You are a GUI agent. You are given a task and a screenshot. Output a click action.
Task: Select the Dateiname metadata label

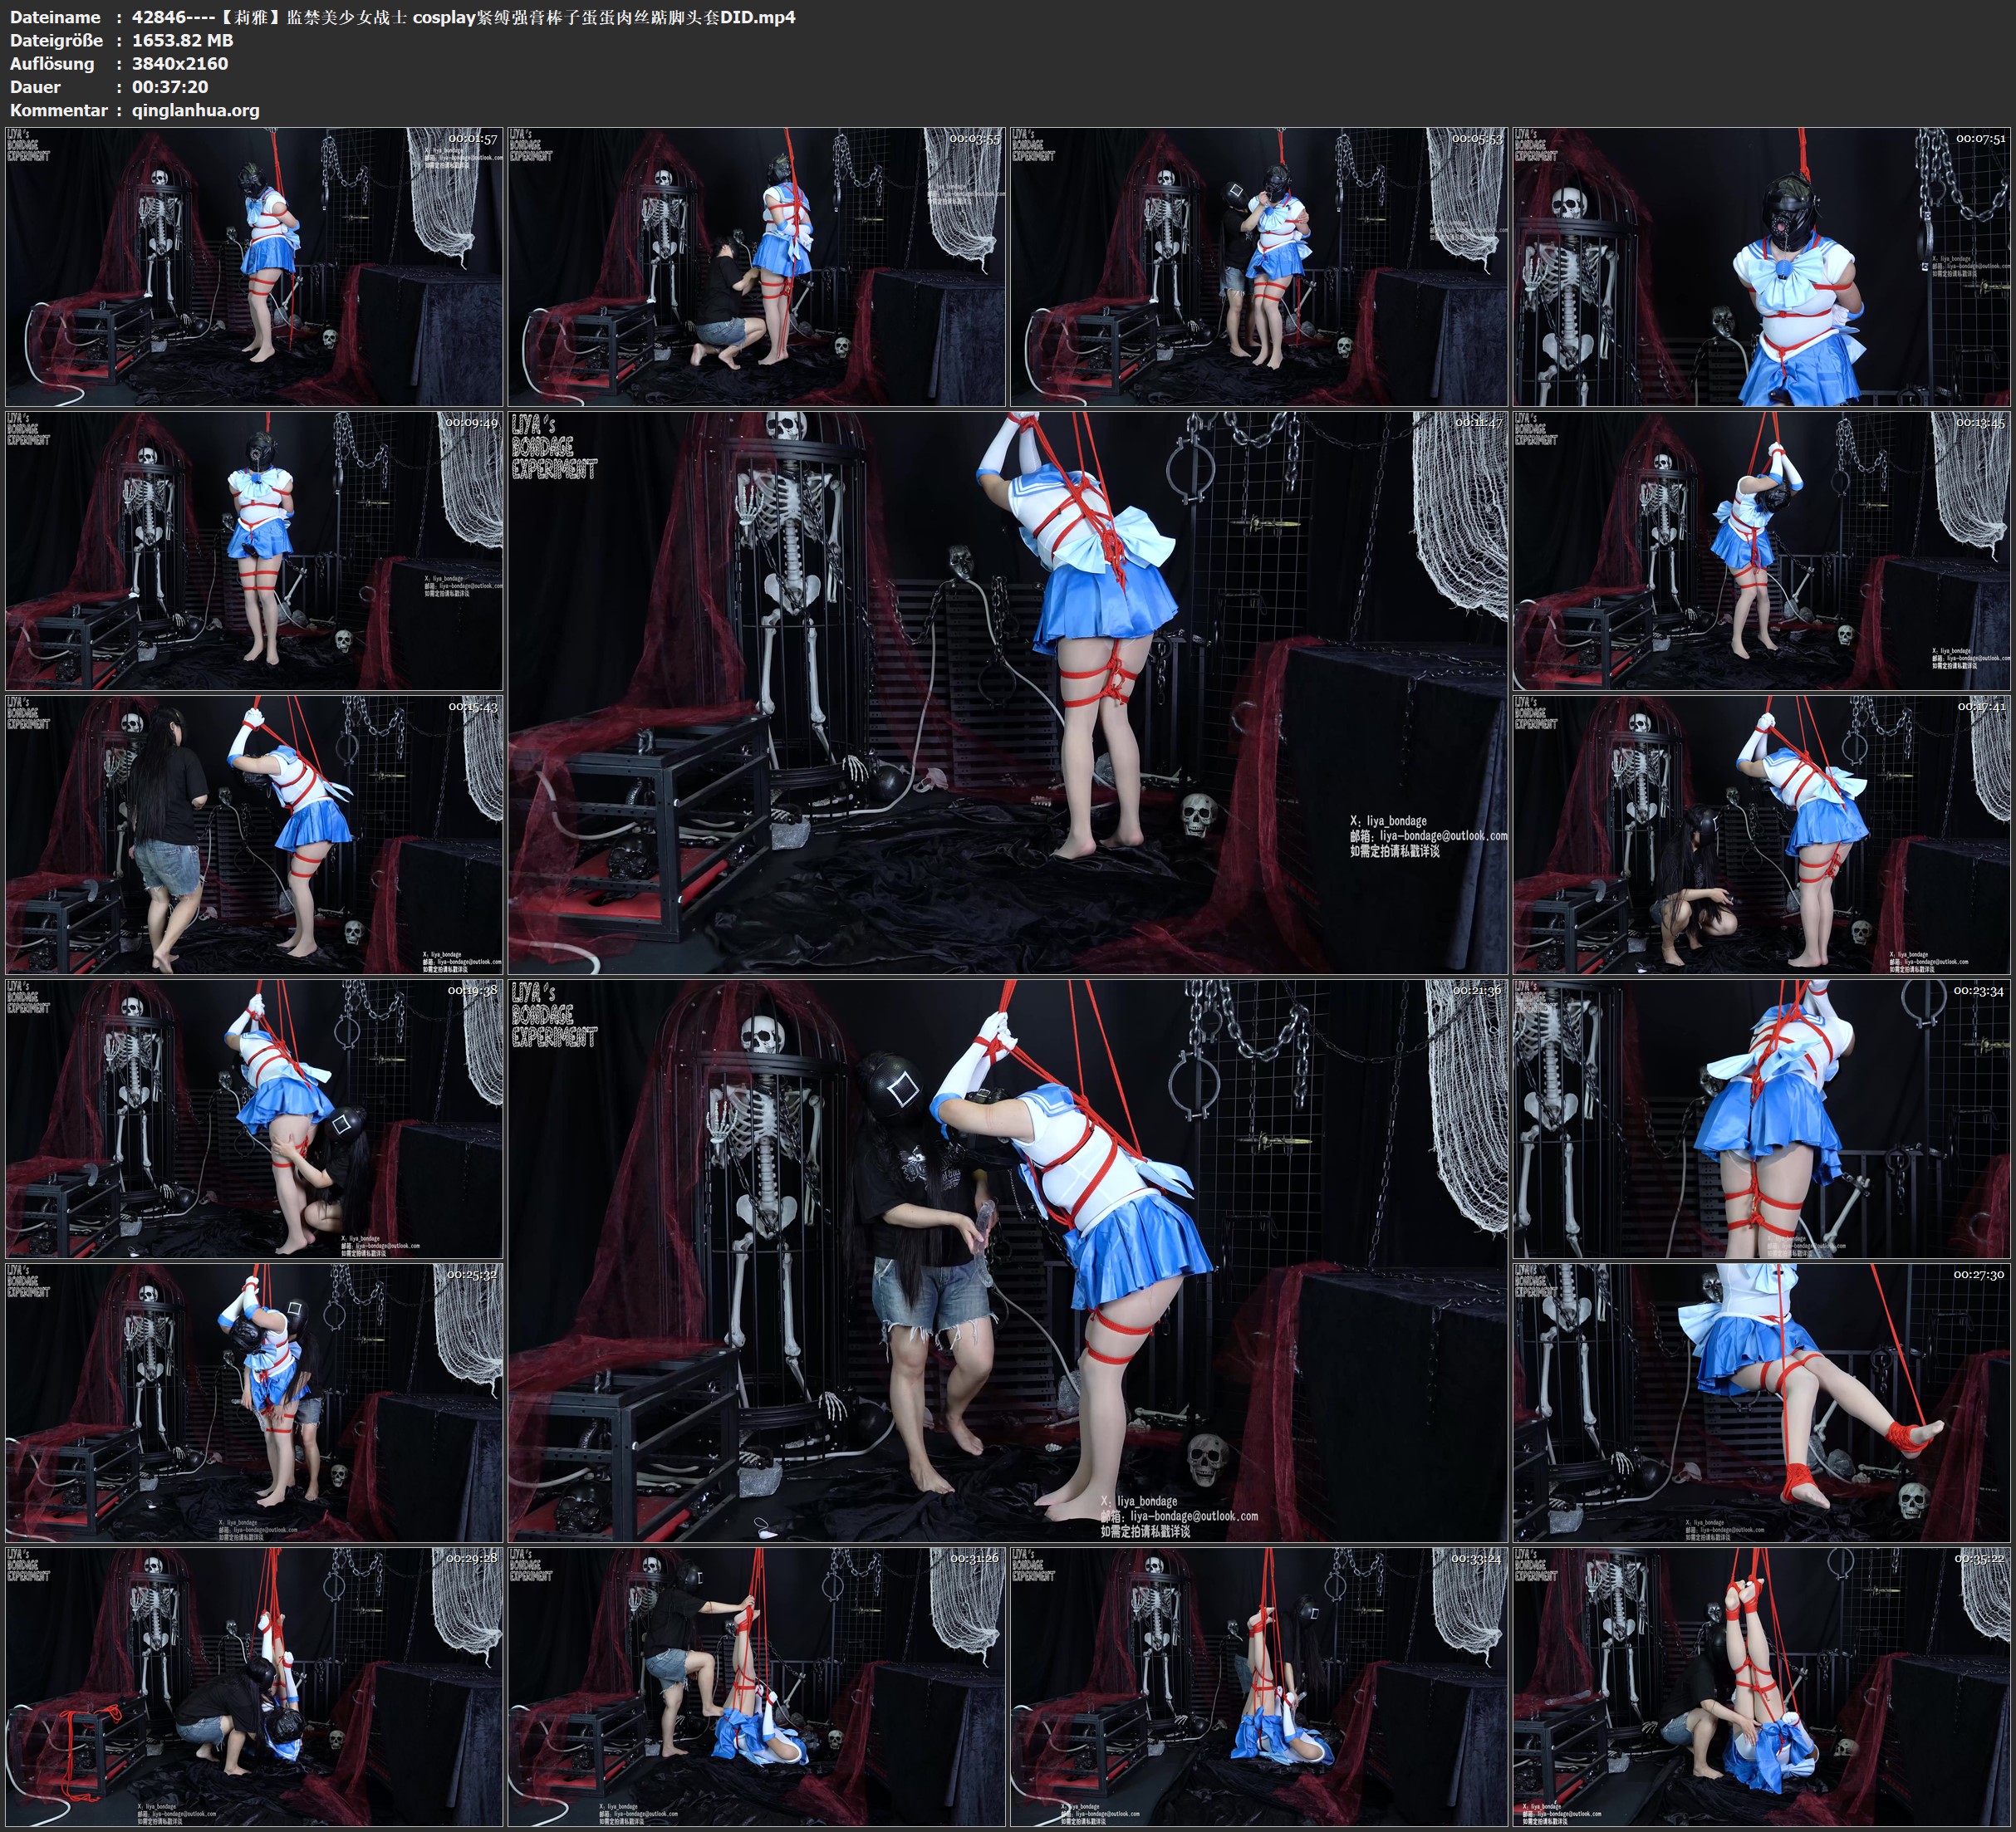point(57,17)
